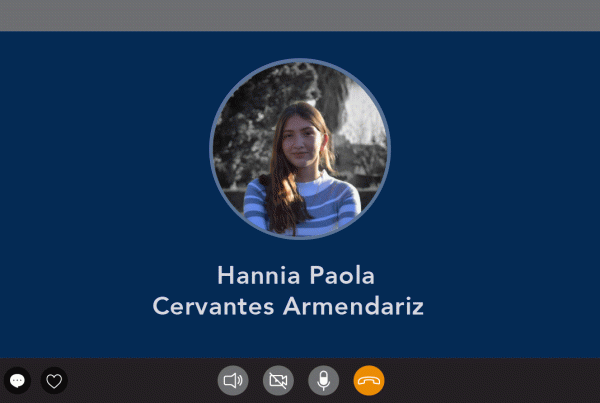Viewport: 600px width, 403px height.
Task: Add the heart reaction to the call
Action: [54, 380]
